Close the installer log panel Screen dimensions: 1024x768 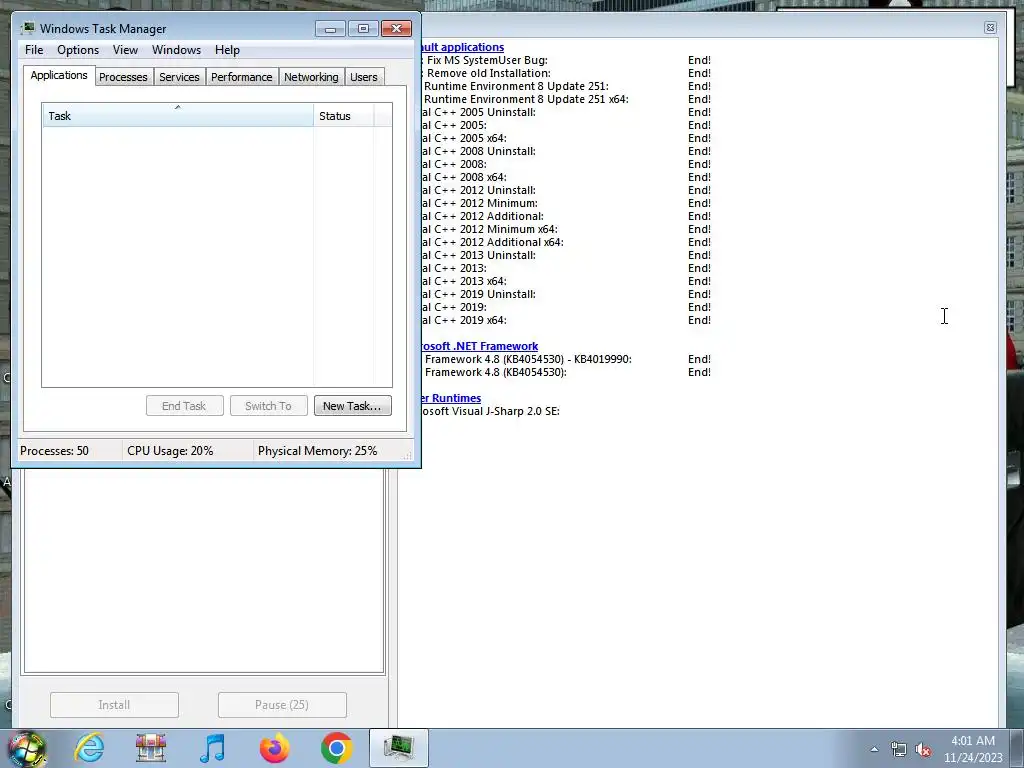[990, 27]
